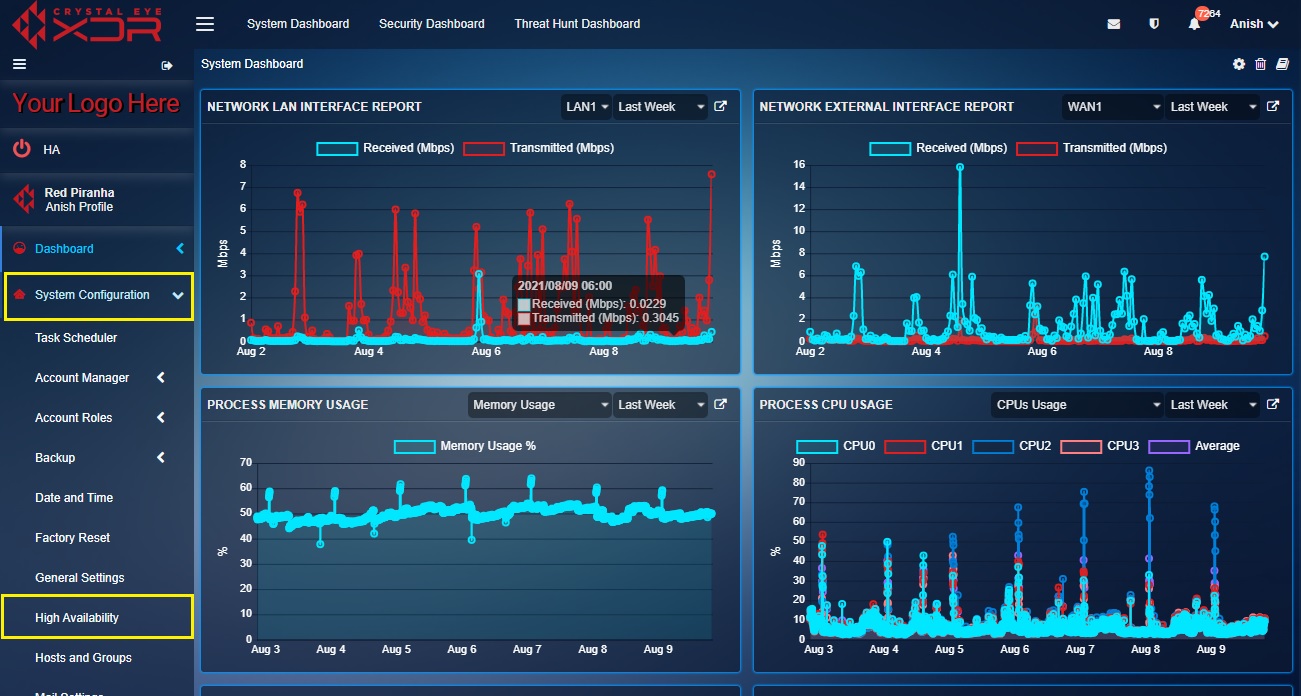1301x696 pixels.
Task: Toggle external interface Received (Mbps) legend
Action: tap(938, 148)
